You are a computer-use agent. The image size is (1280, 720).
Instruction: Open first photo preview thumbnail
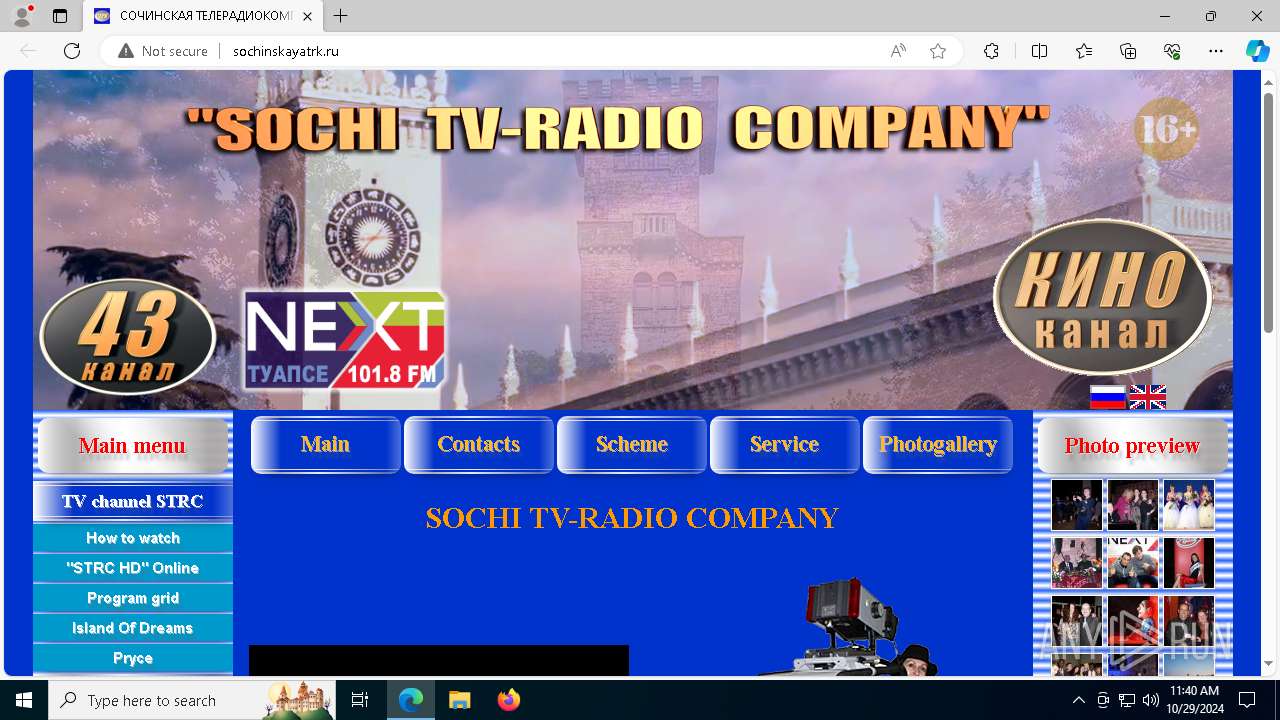point(1077,504)
